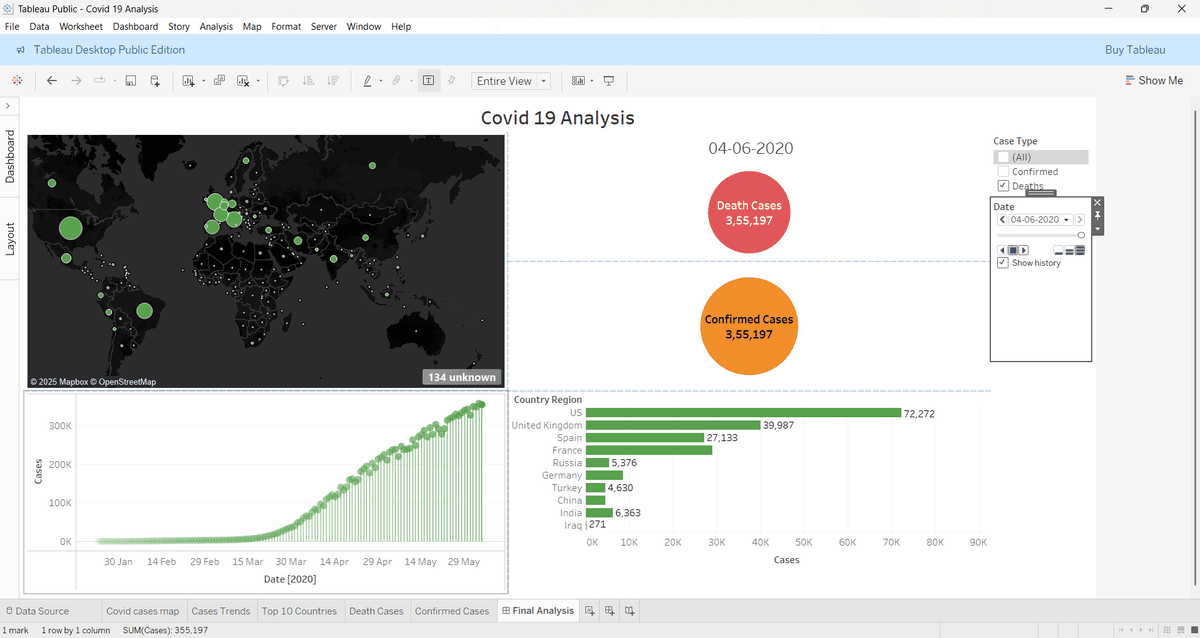Switch to the Top 10 Countries sheet tab
1200x638 pixels.
300,610
